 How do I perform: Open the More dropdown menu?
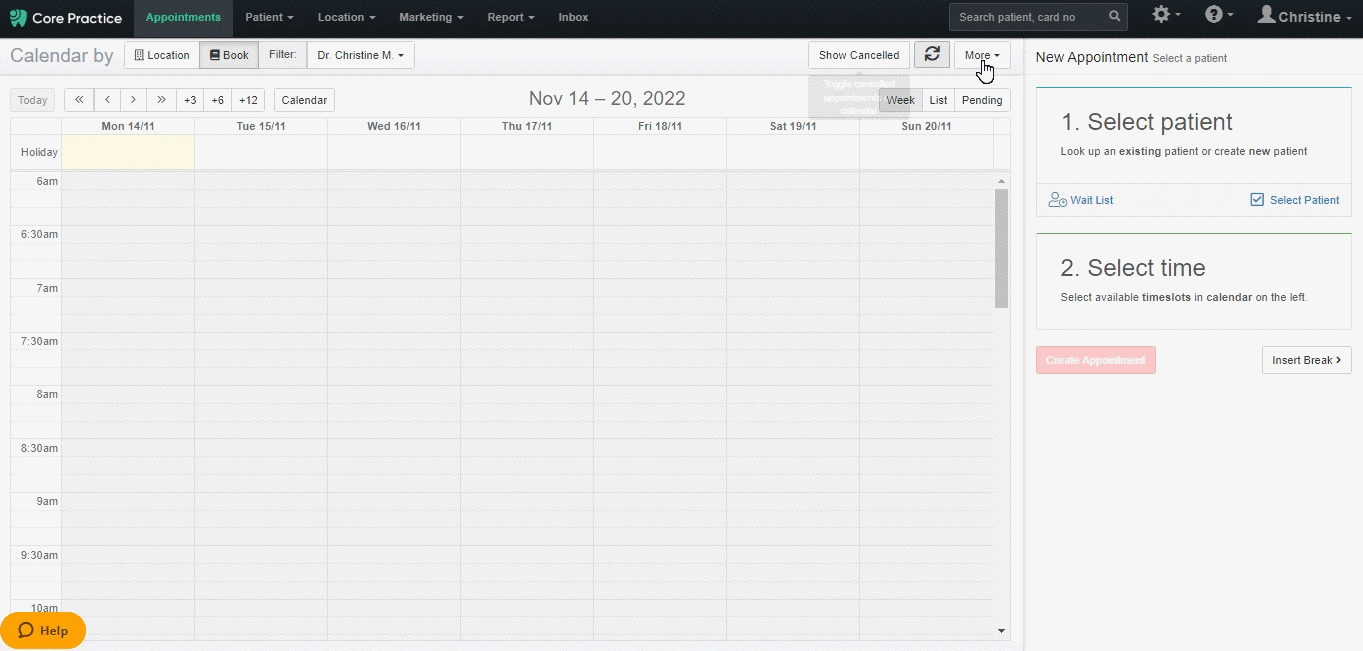(x=981, y=55)
